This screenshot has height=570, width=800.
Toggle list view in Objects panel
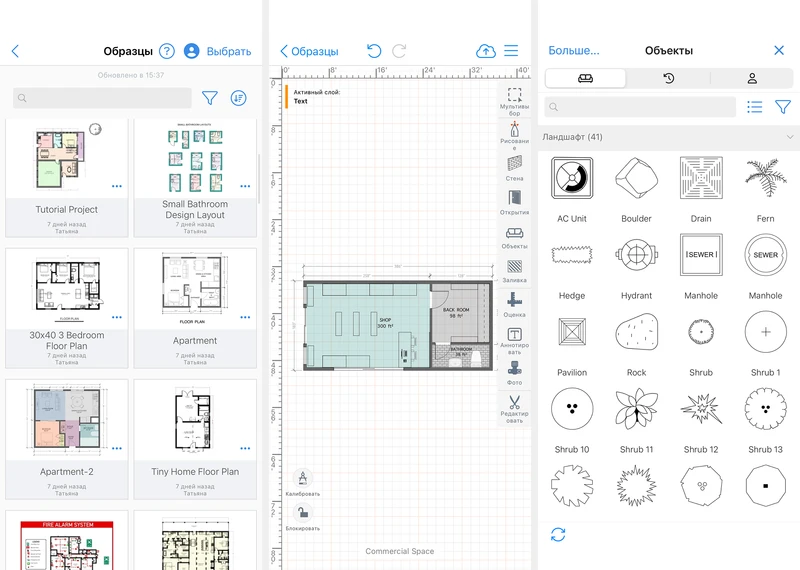tap(755, 107)
